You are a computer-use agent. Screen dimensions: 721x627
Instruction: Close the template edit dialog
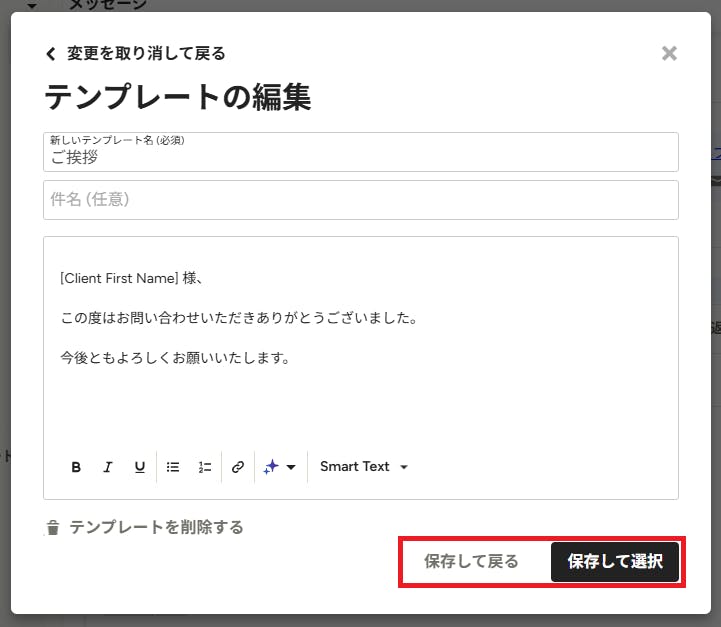pos(669,53)
